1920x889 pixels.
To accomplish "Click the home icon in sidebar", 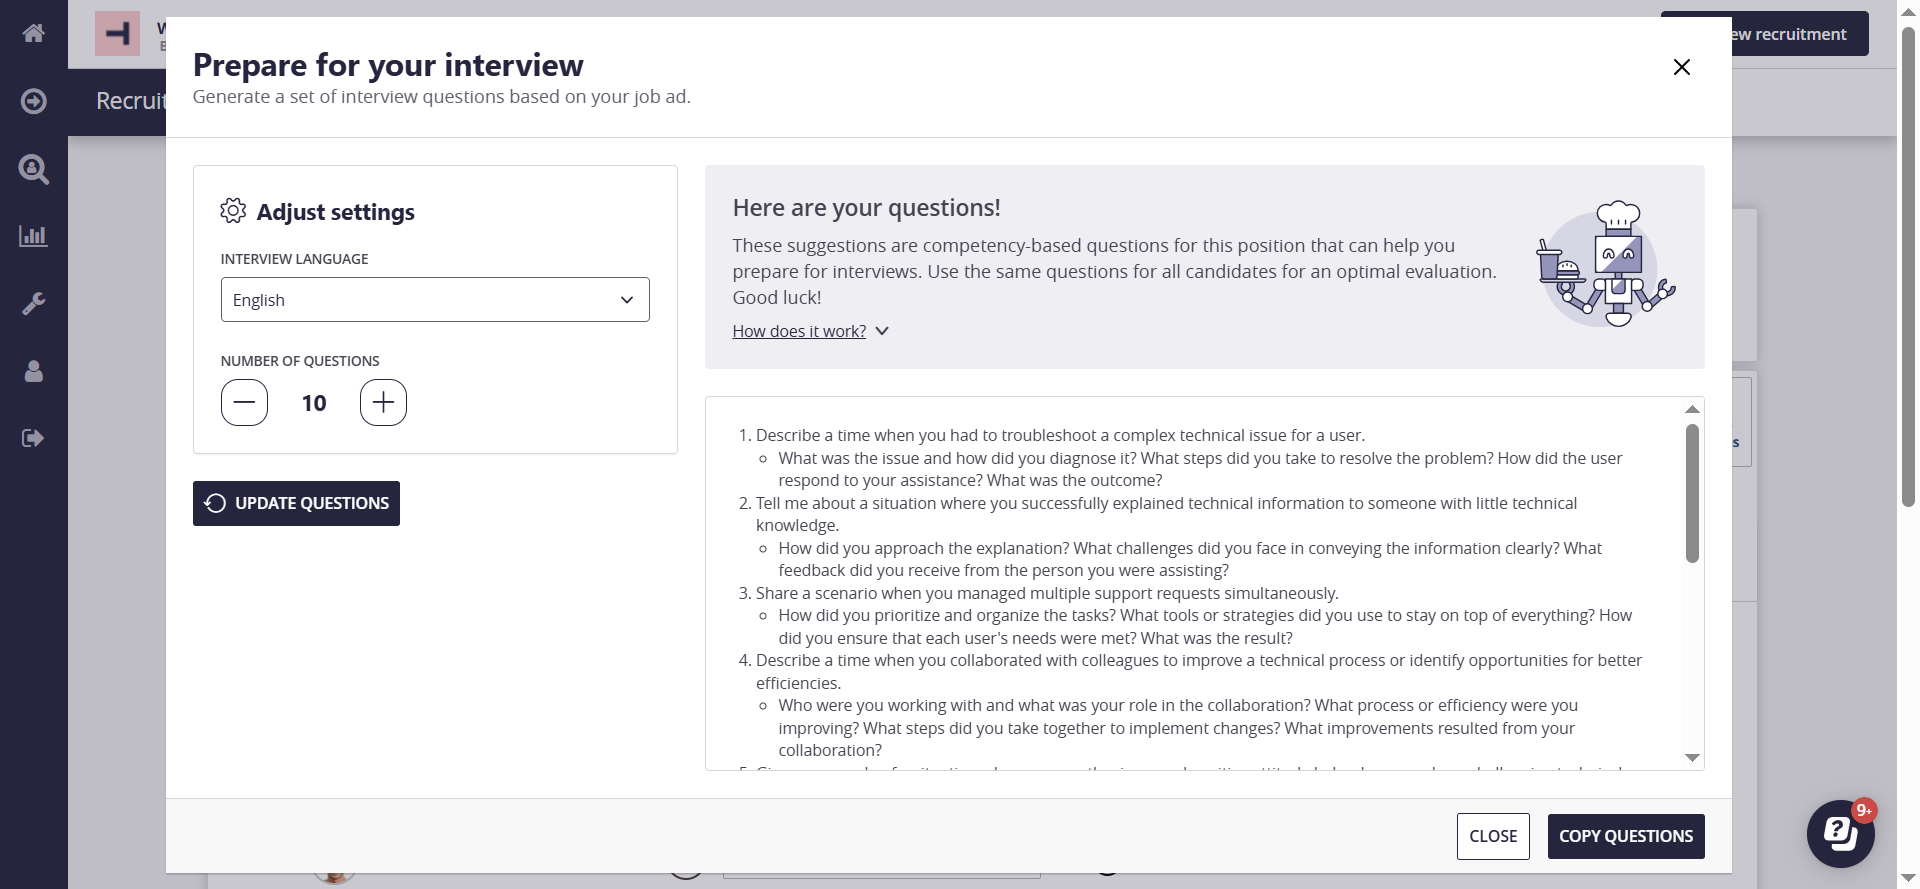I will pyautogui.click(x=33, y=33).
